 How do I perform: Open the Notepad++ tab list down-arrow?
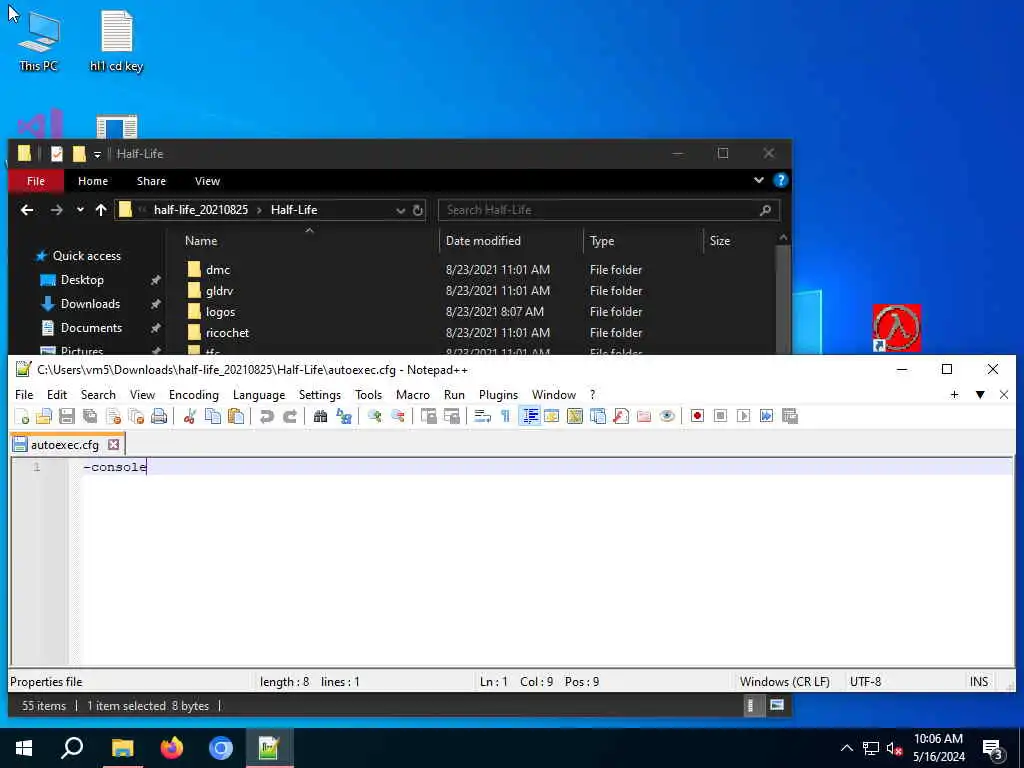click(980, 394)
